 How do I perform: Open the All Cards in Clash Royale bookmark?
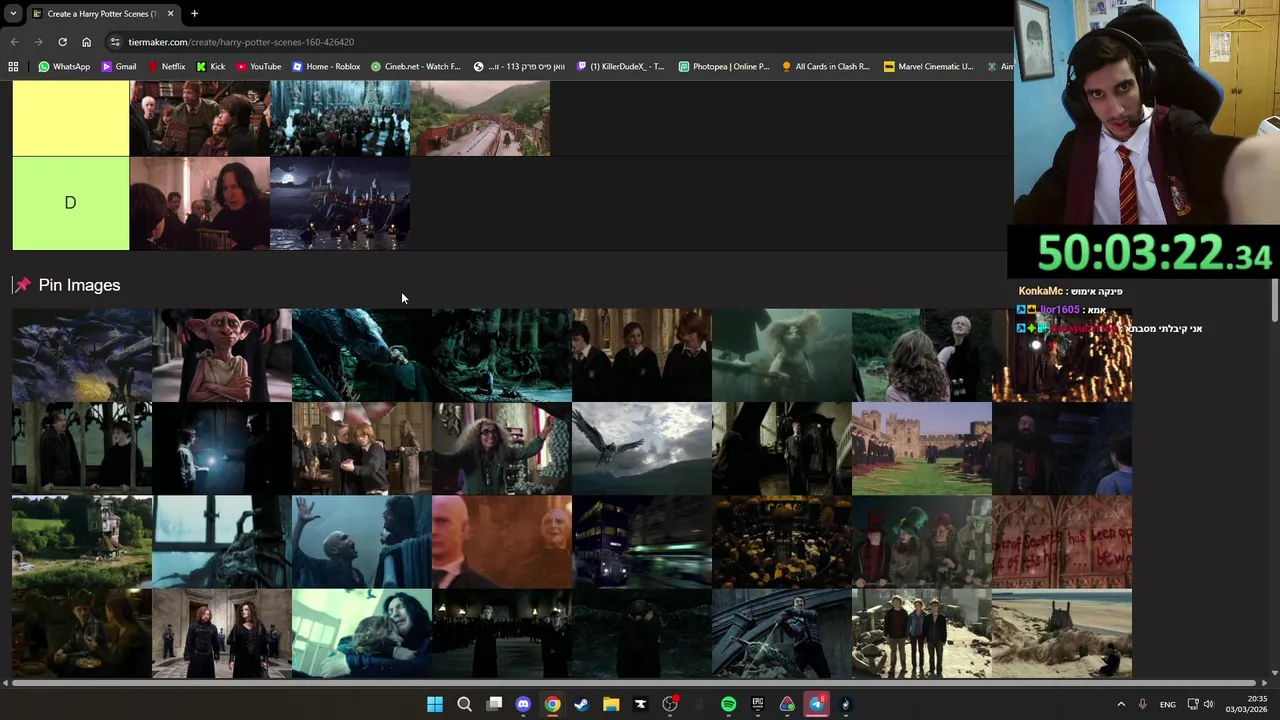(825, 66)
